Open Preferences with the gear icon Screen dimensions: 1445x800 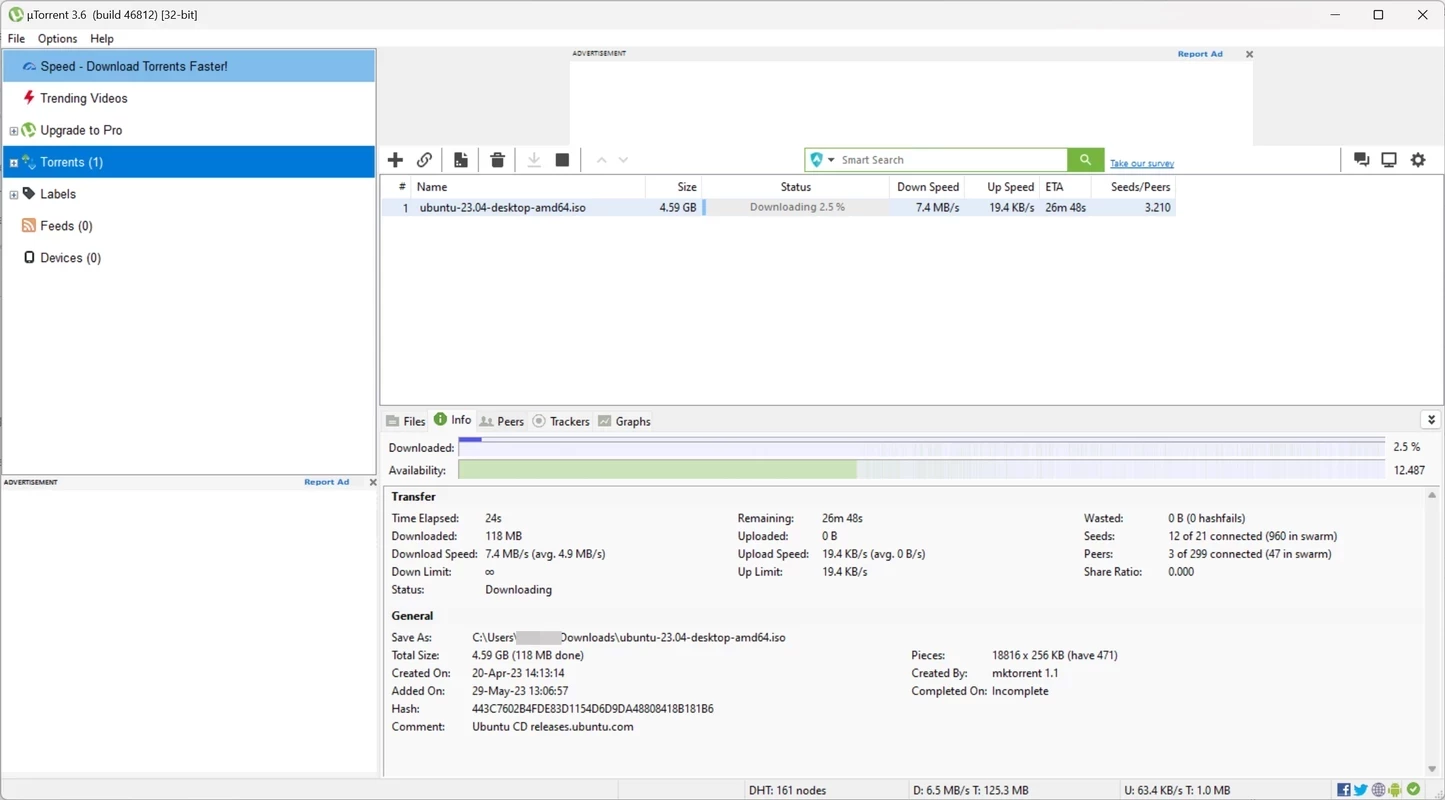(x=1418, y=160)
